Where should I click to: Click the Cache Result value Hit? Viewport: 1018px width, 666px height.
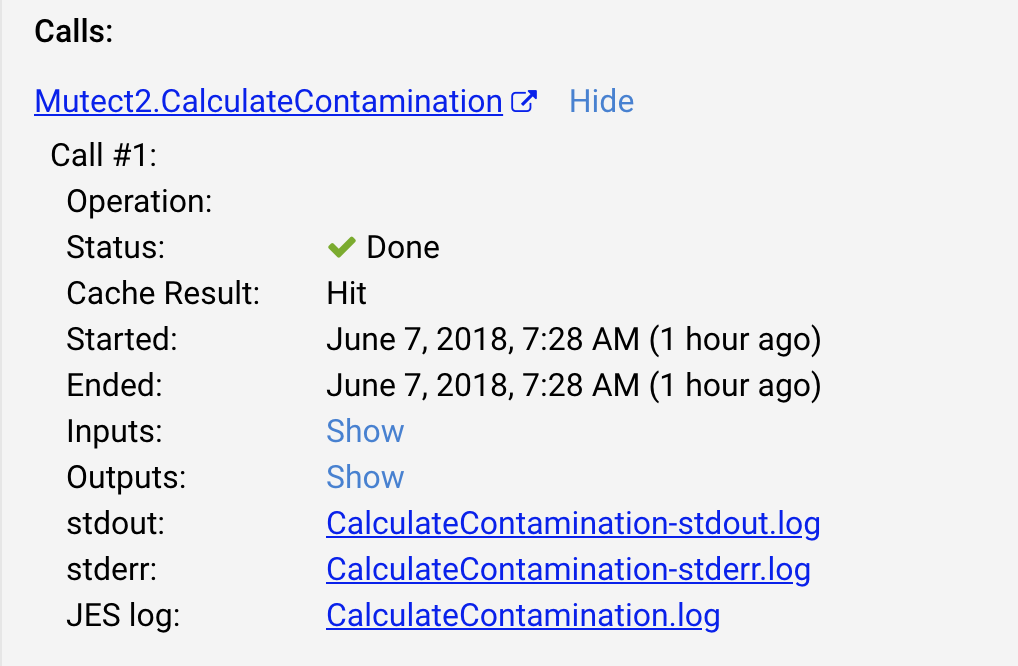tap(346, 293)
